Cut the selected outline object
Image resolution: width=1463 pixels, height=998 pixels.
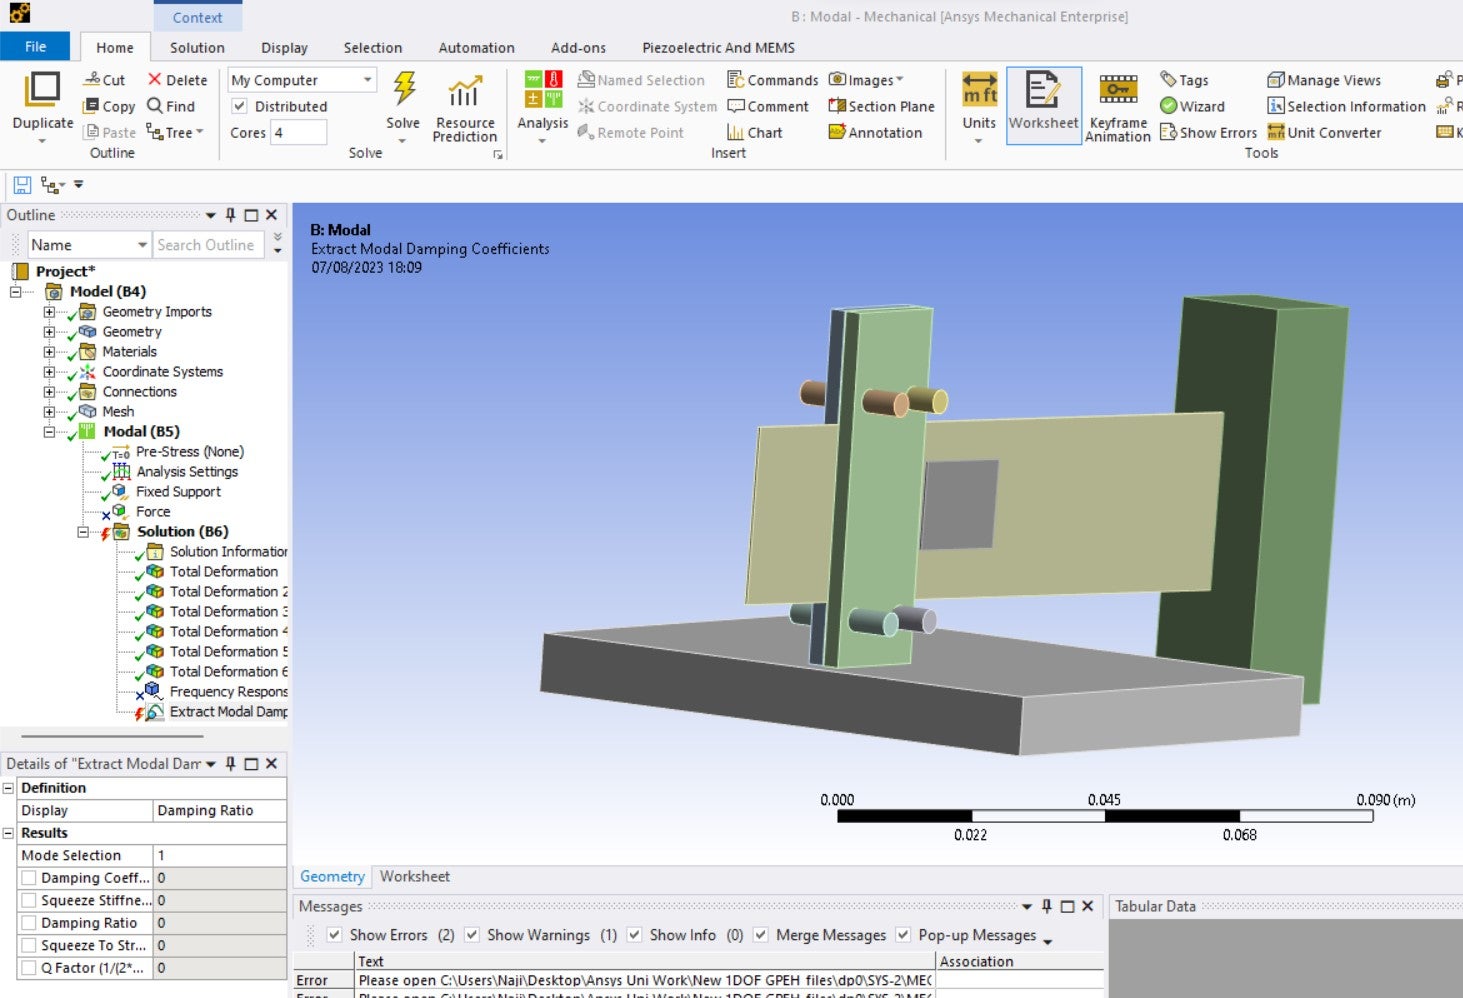pyautogui.click(x=104, y=80)
